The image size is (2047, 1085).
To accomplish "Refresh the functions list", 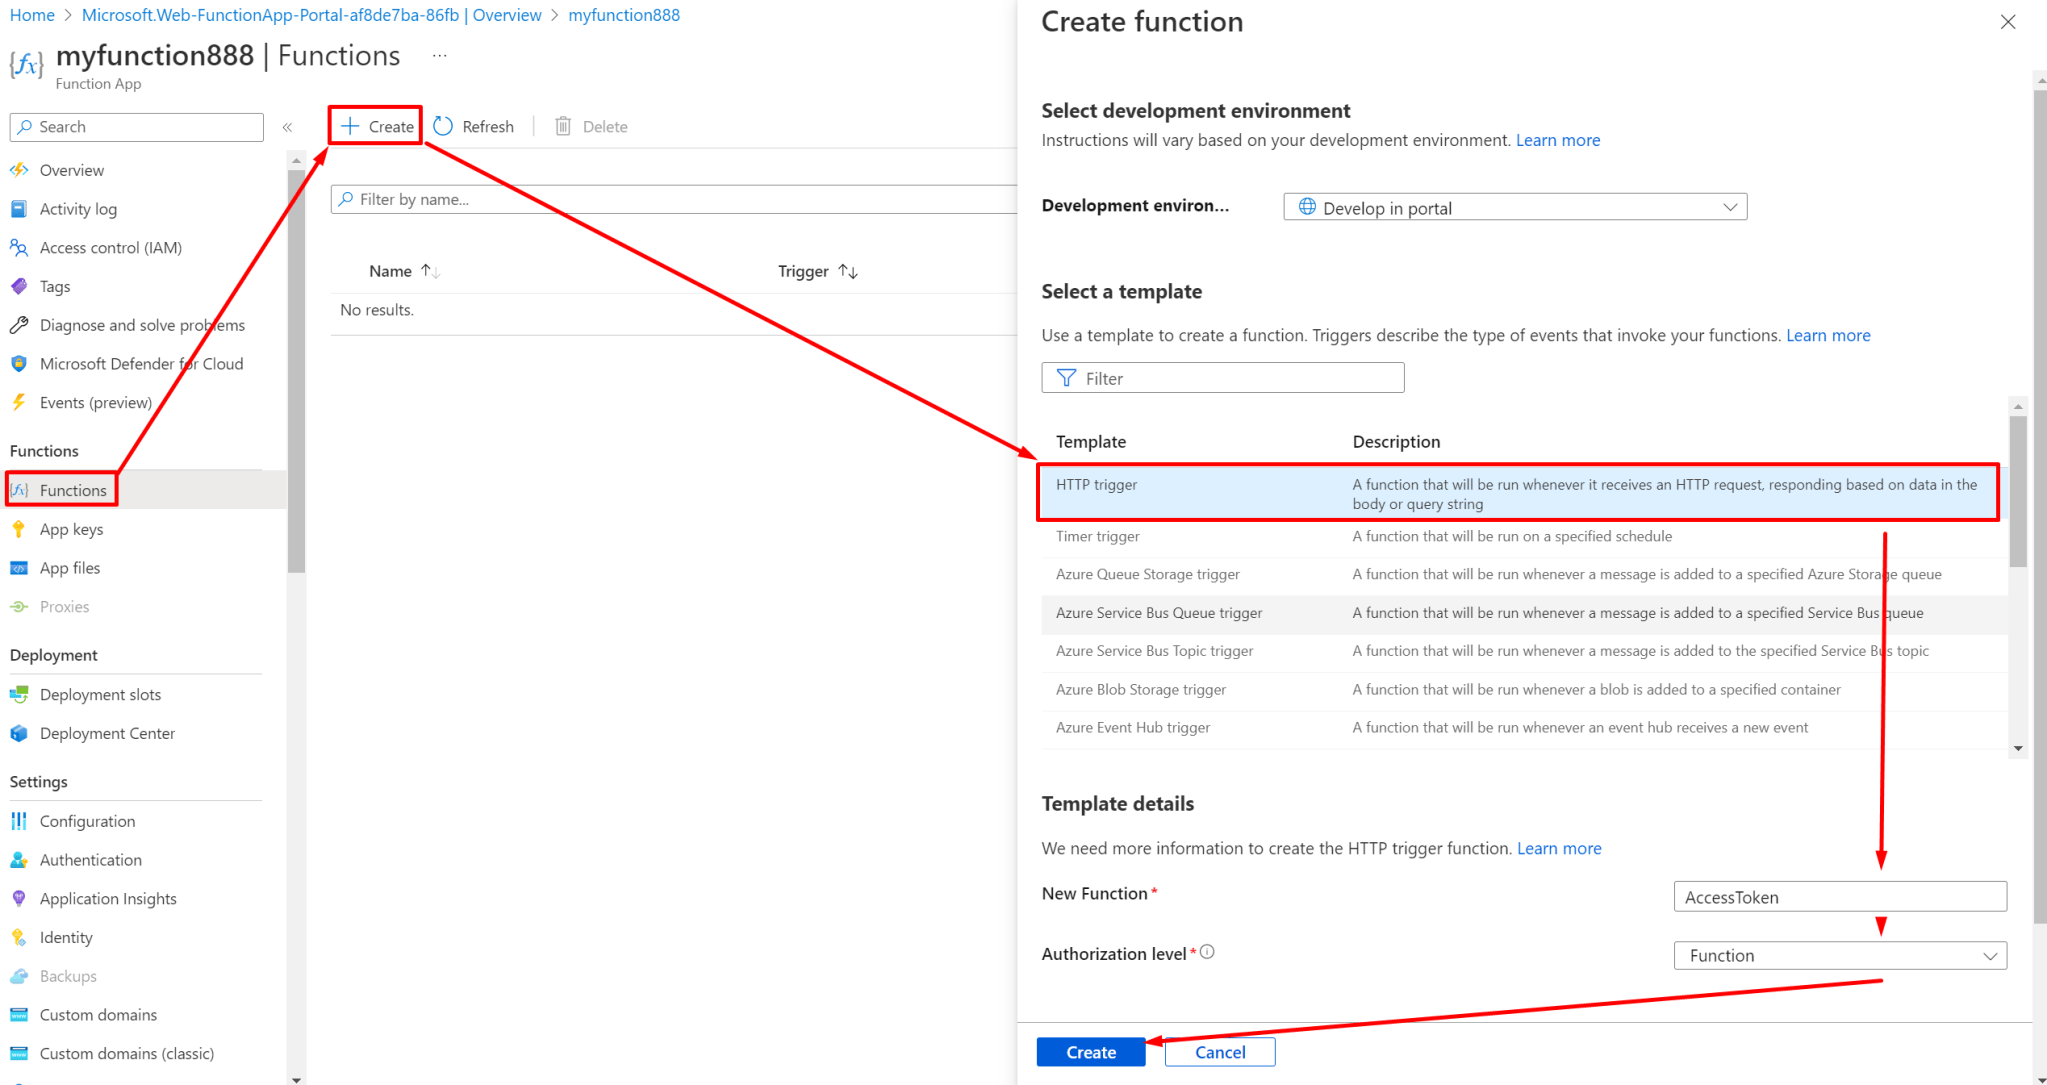I will pyautogui.click(x=474, y=126).
